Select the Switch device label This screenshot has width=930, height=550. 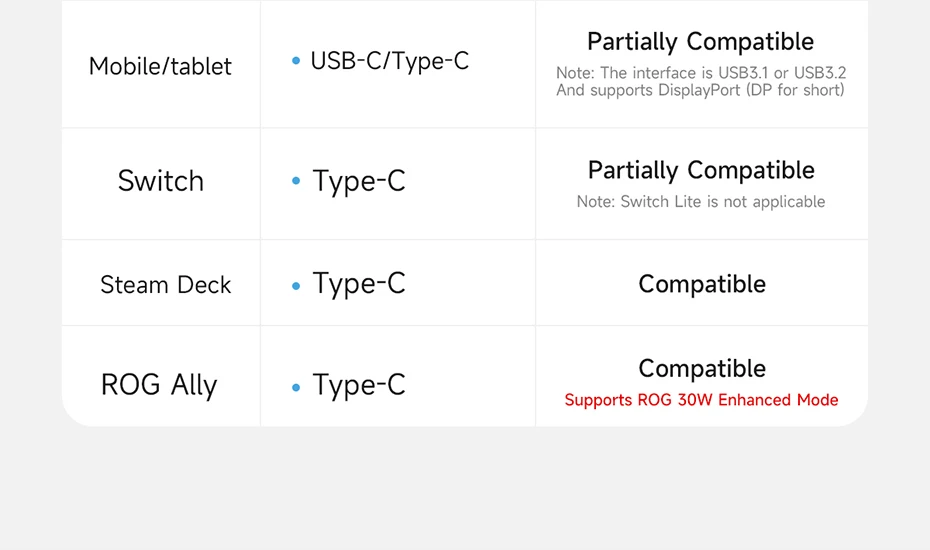click(x=160, y=181)
